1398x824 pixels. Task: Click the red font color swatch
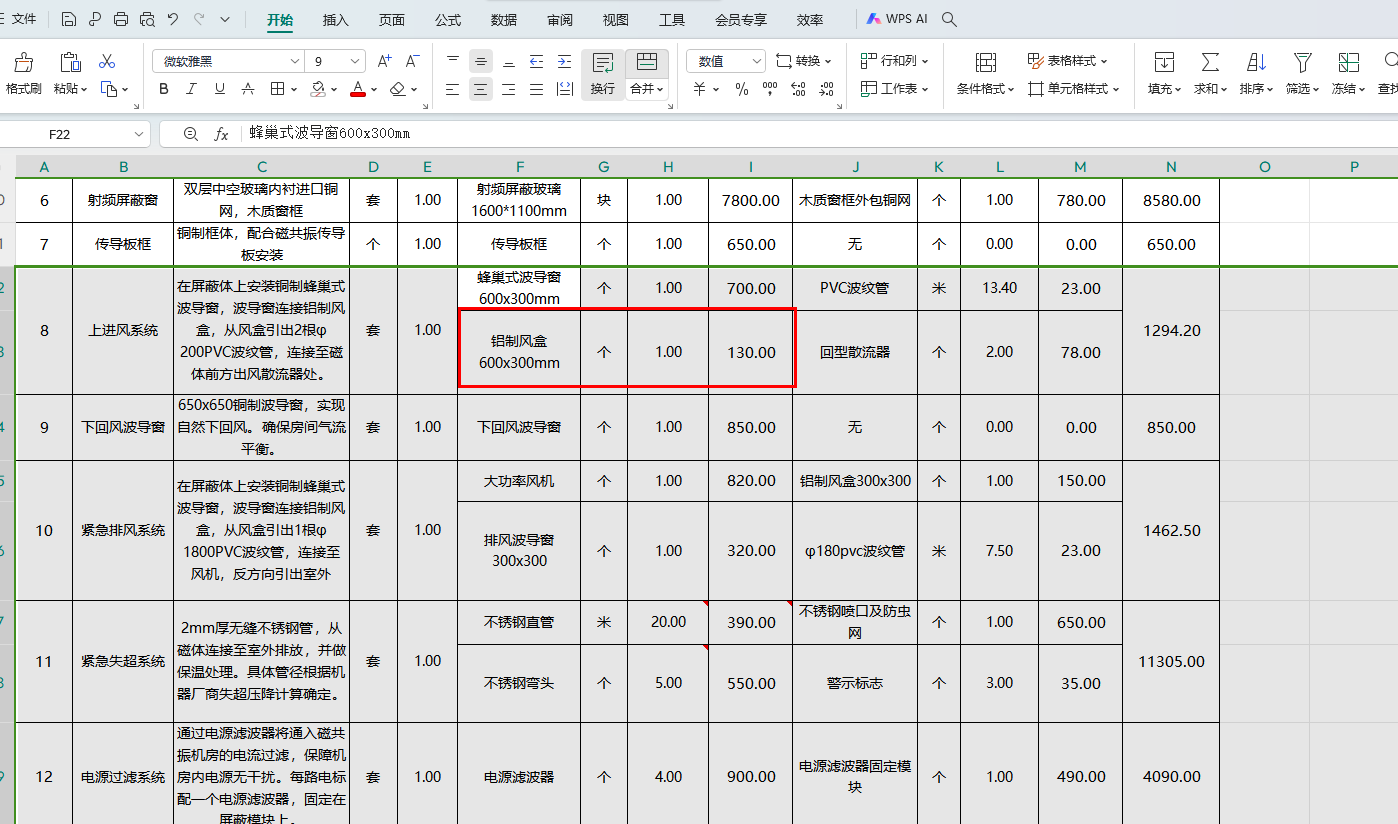pyautogui.click(x=358, y=89)
